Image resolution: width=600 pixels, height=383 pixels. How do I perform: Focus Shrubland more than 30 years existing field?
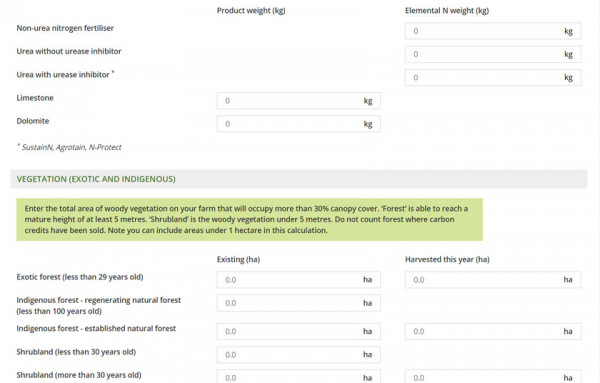298,376
